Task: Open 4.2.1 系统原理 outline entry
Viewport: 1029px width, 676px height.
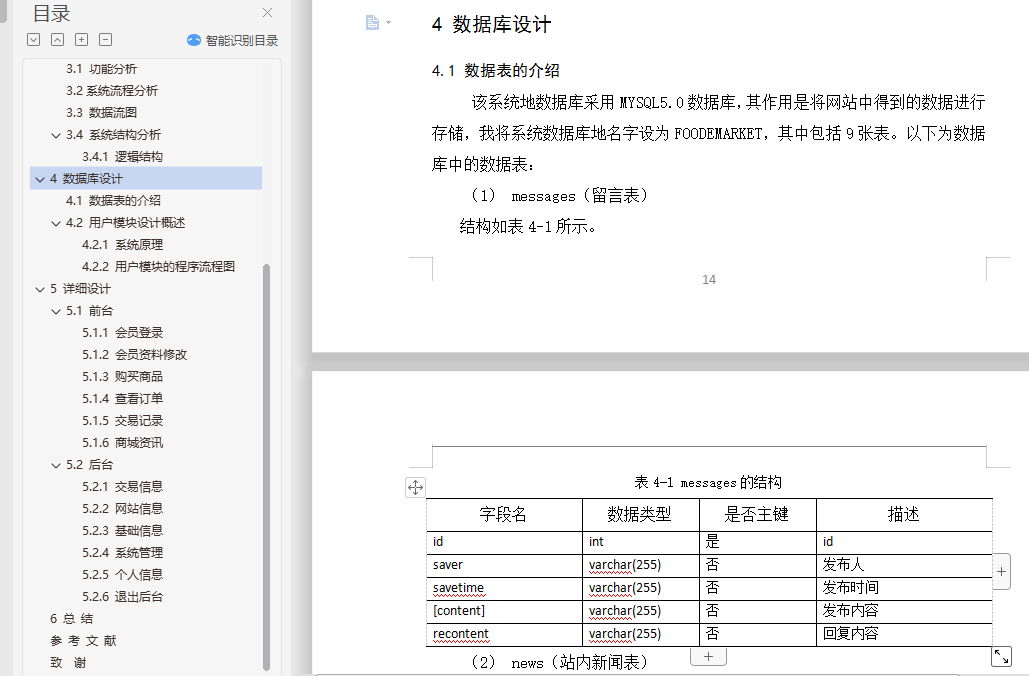Action: click(122, 245)
